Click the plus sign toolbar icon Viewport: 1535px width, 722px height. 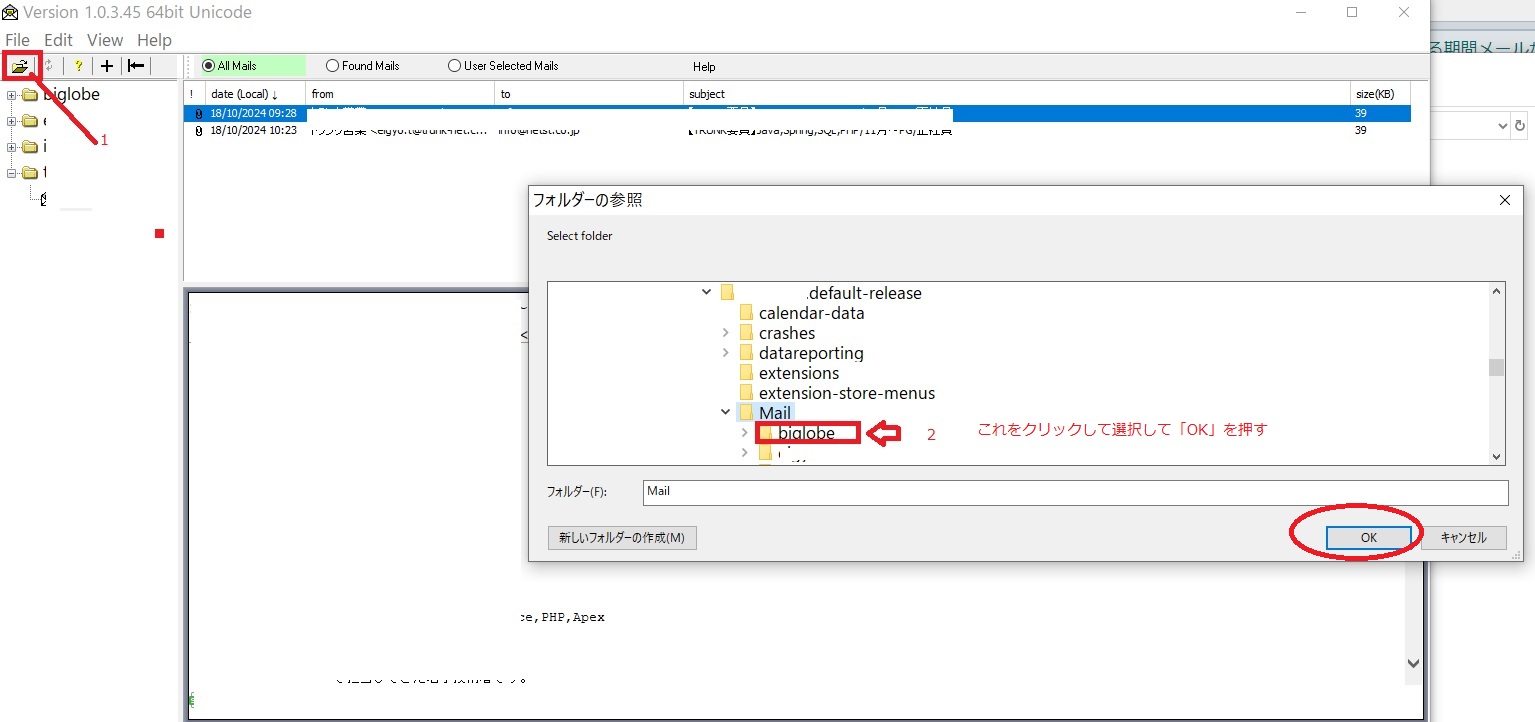point(107,66)
